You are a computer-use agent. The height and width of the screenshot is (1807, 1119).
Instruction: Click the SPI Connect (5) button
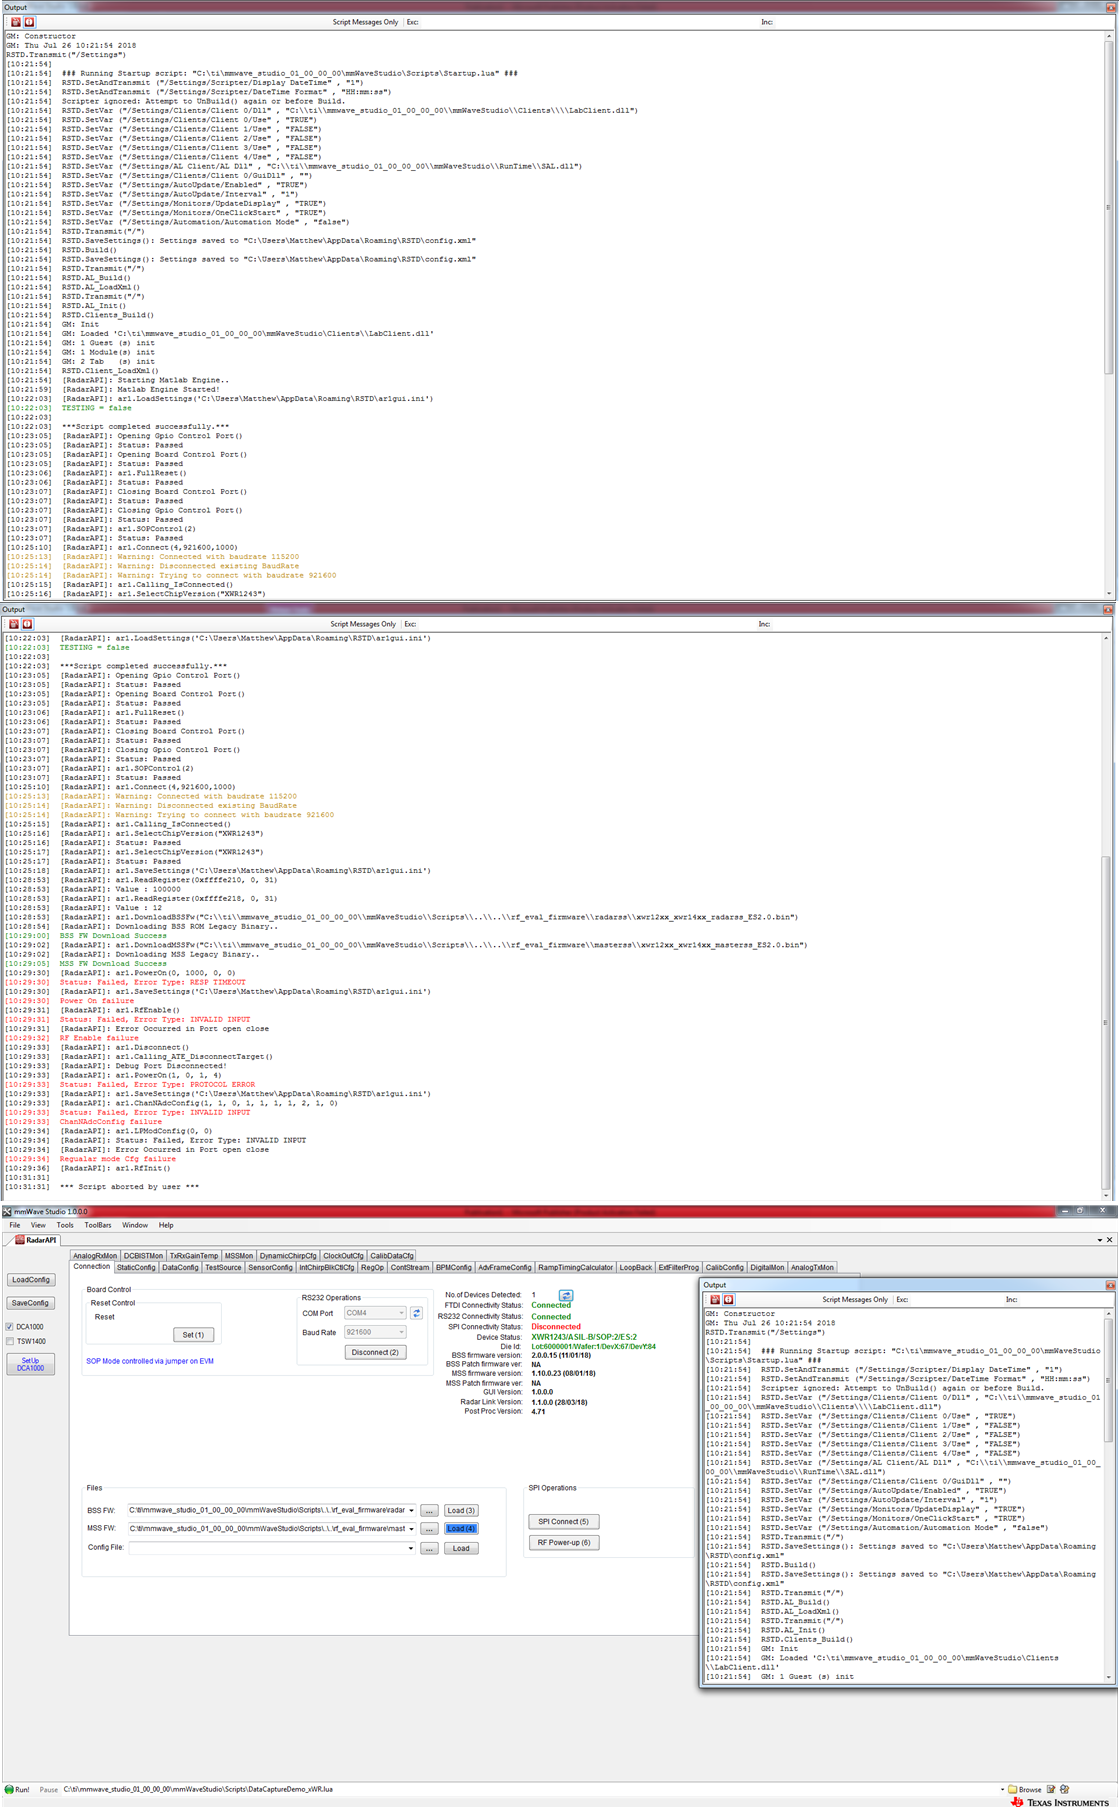click(x=563, y=1522)
